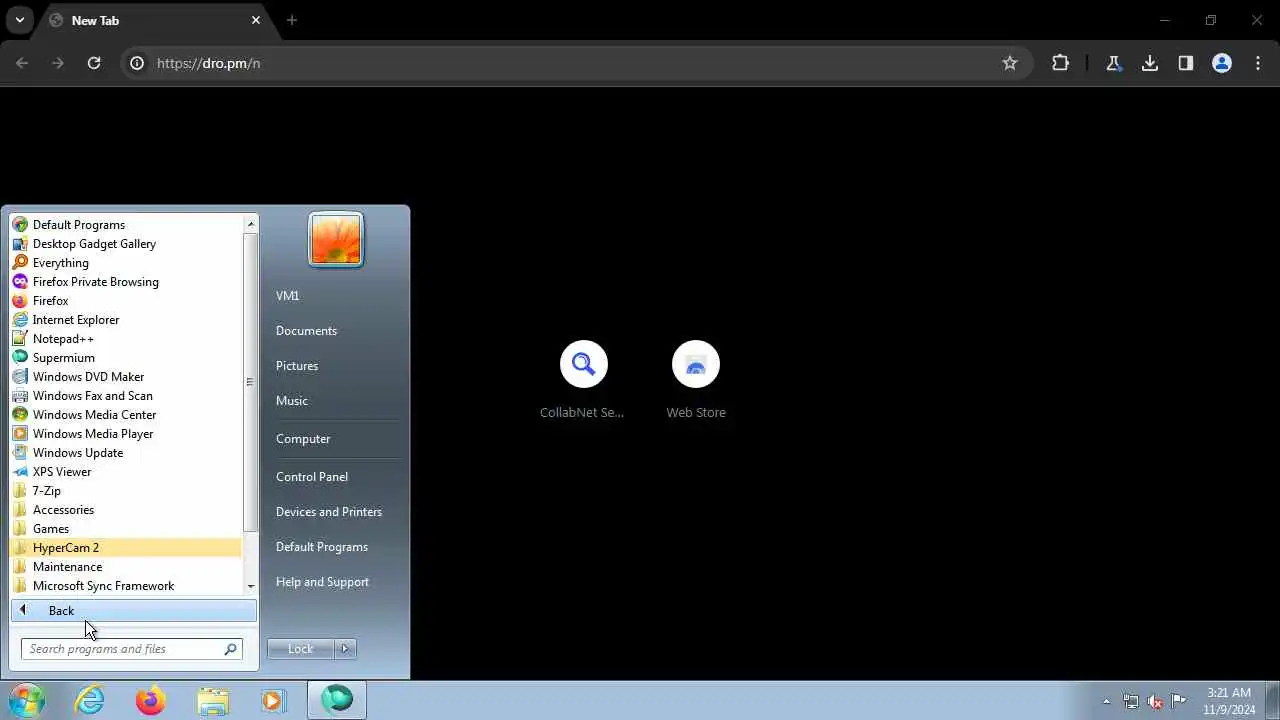This screenshot has width=1280, height=720.
Task: Expand the Accessories folder
Action: [125, 510]
